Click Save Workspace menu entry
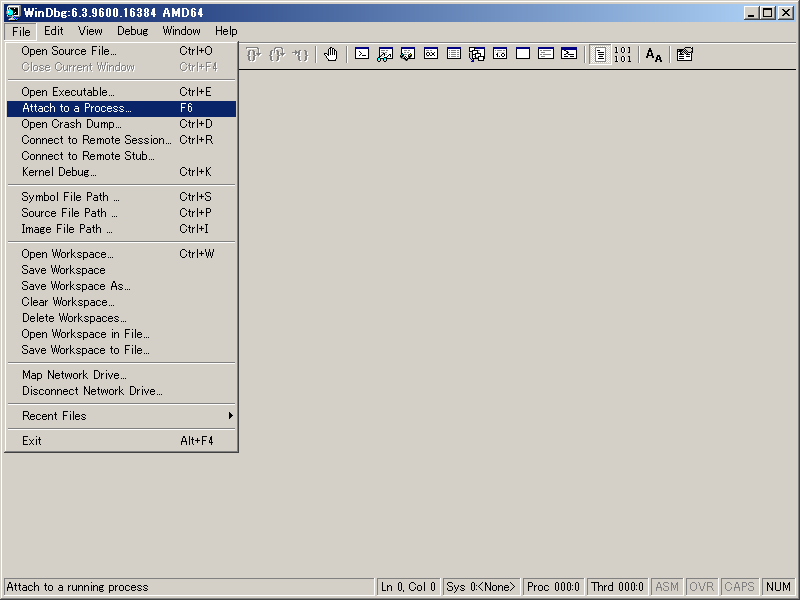The width and height of the screenshot is (800, 600). (121, 270)
